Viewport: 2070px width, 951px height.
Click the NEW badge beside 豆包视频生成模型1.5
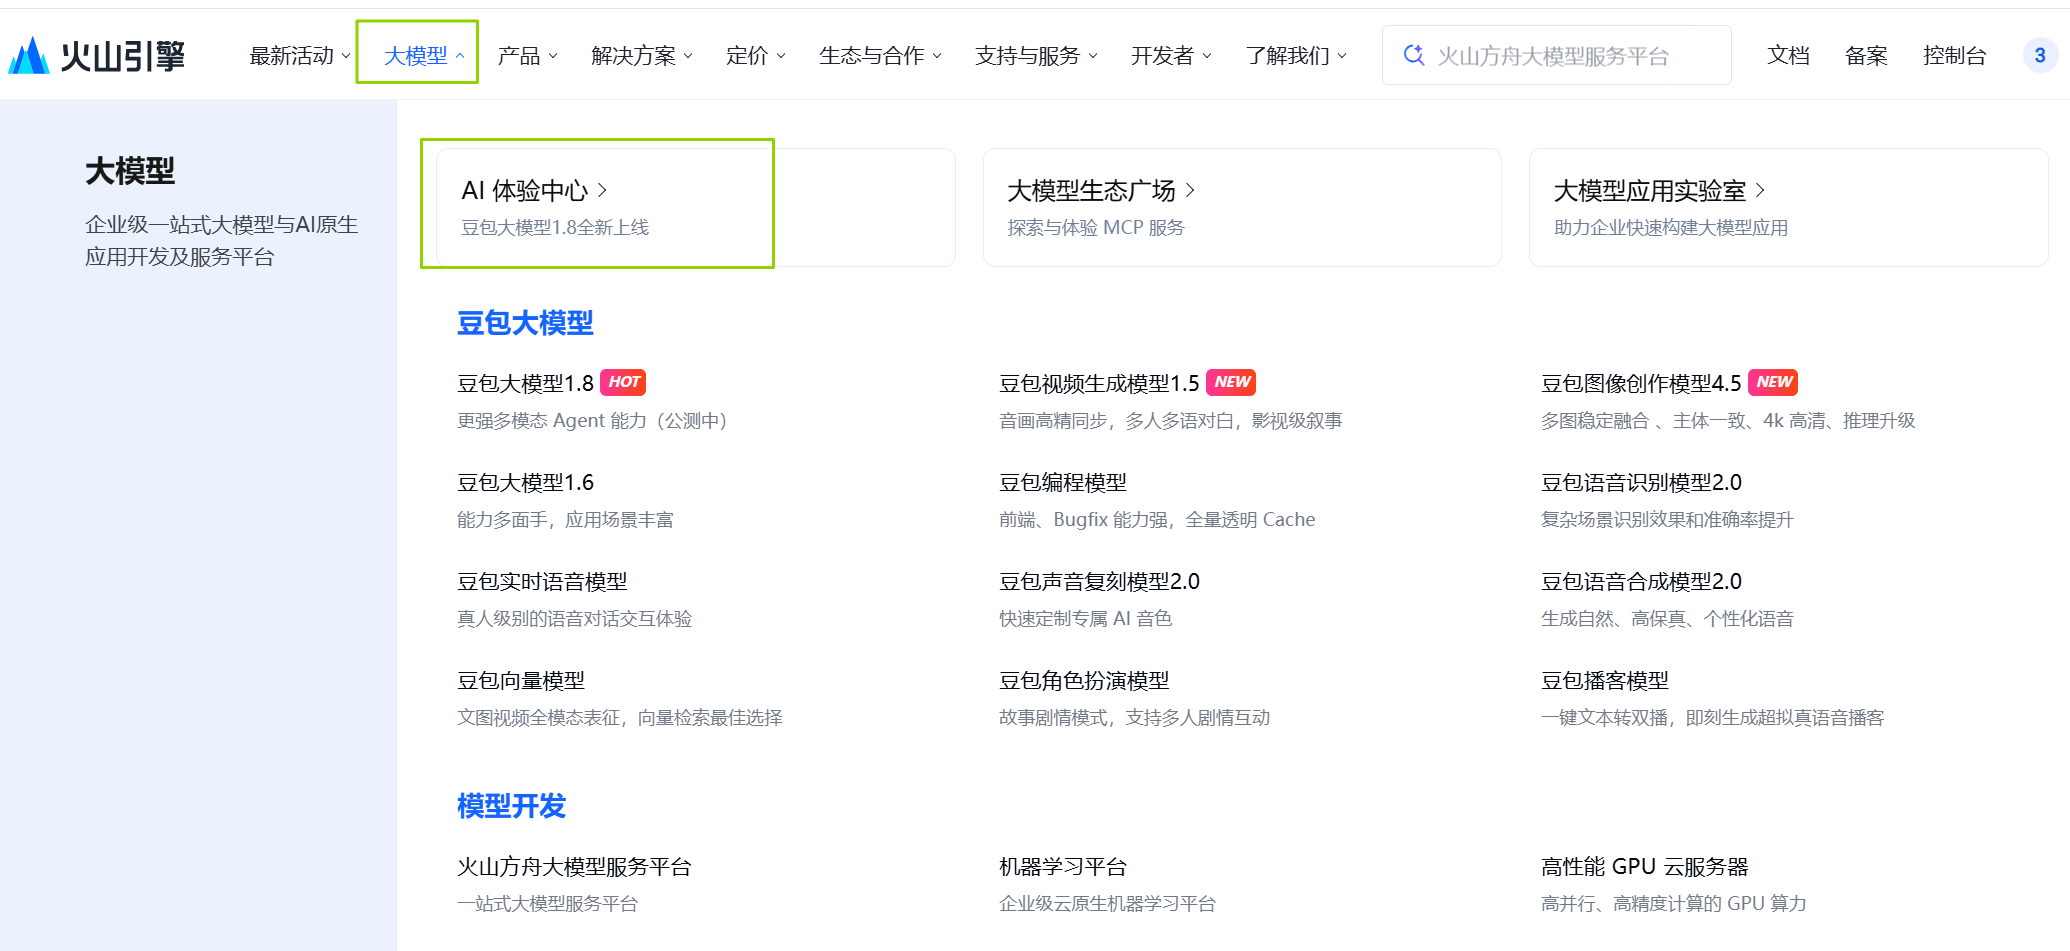point(1232,382)
